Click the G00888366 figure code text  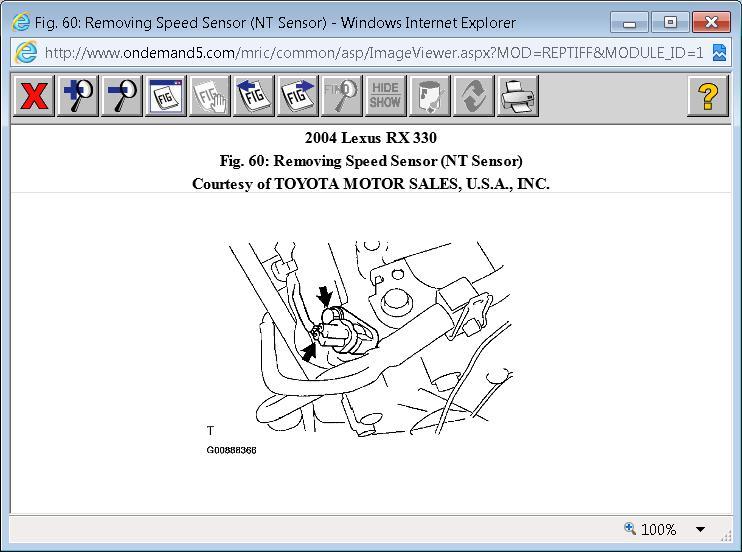[231, 450]
